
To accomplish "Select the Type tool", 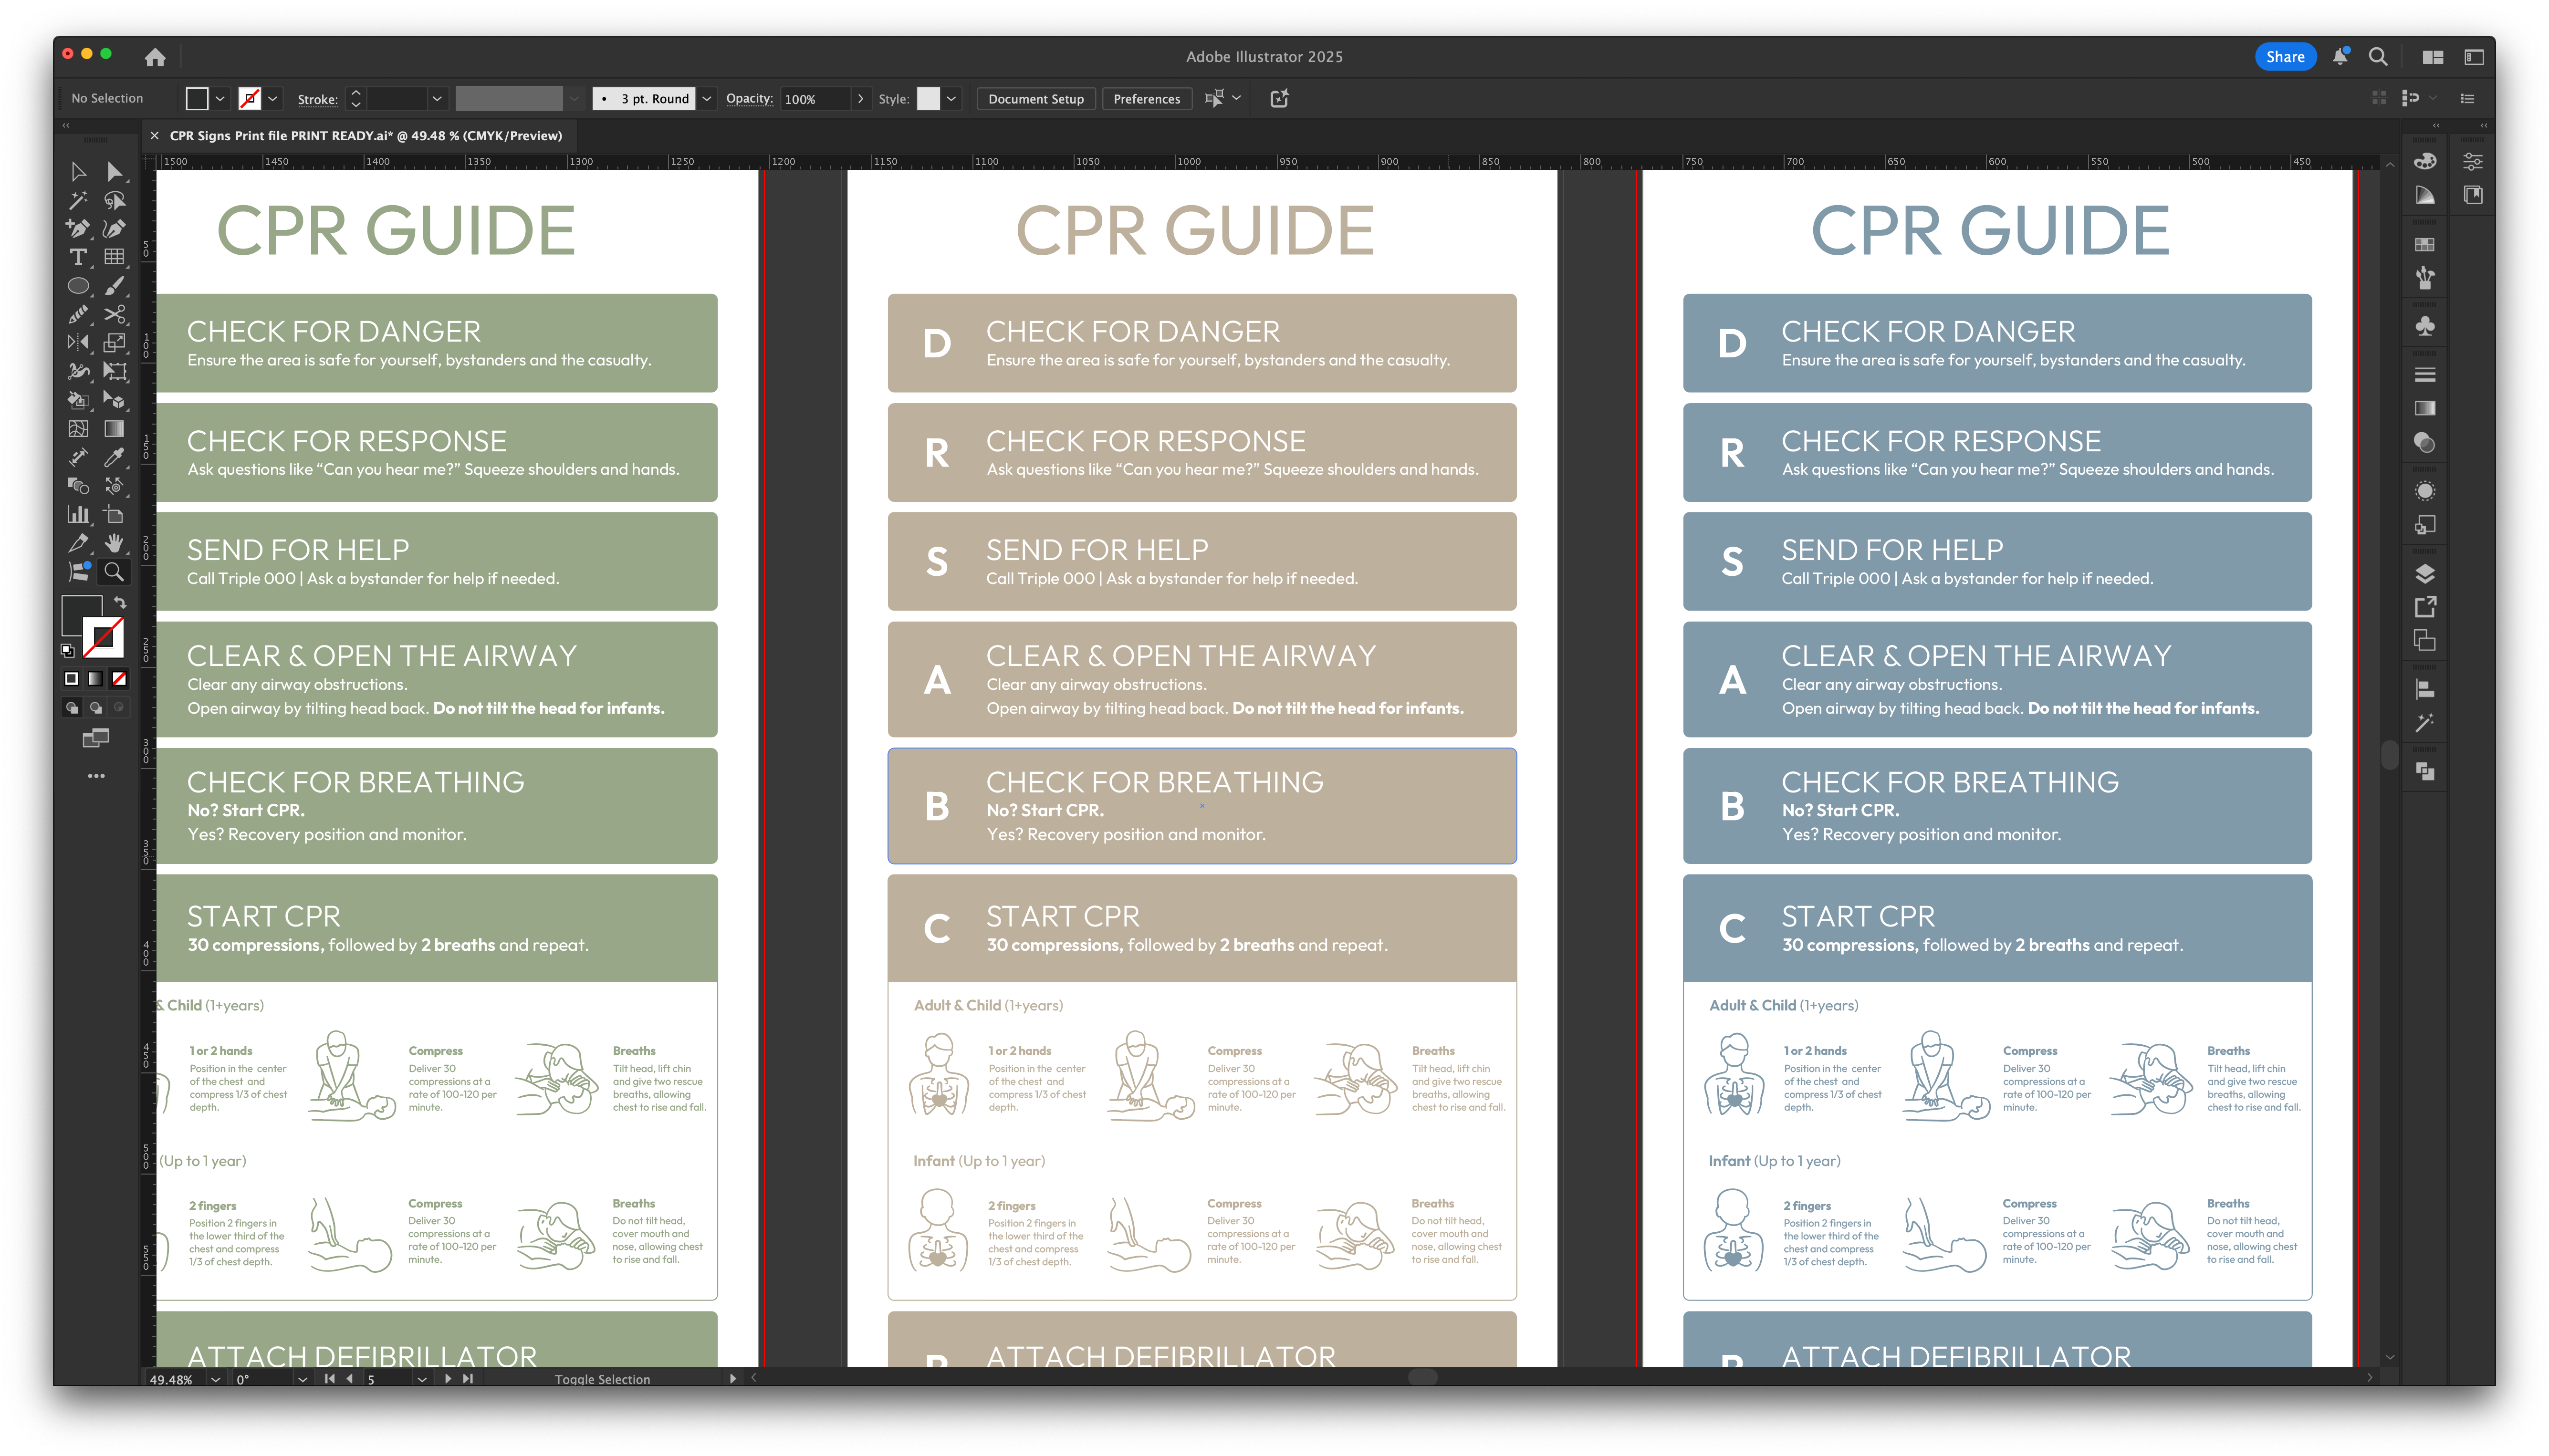I will tap(78, 257).
